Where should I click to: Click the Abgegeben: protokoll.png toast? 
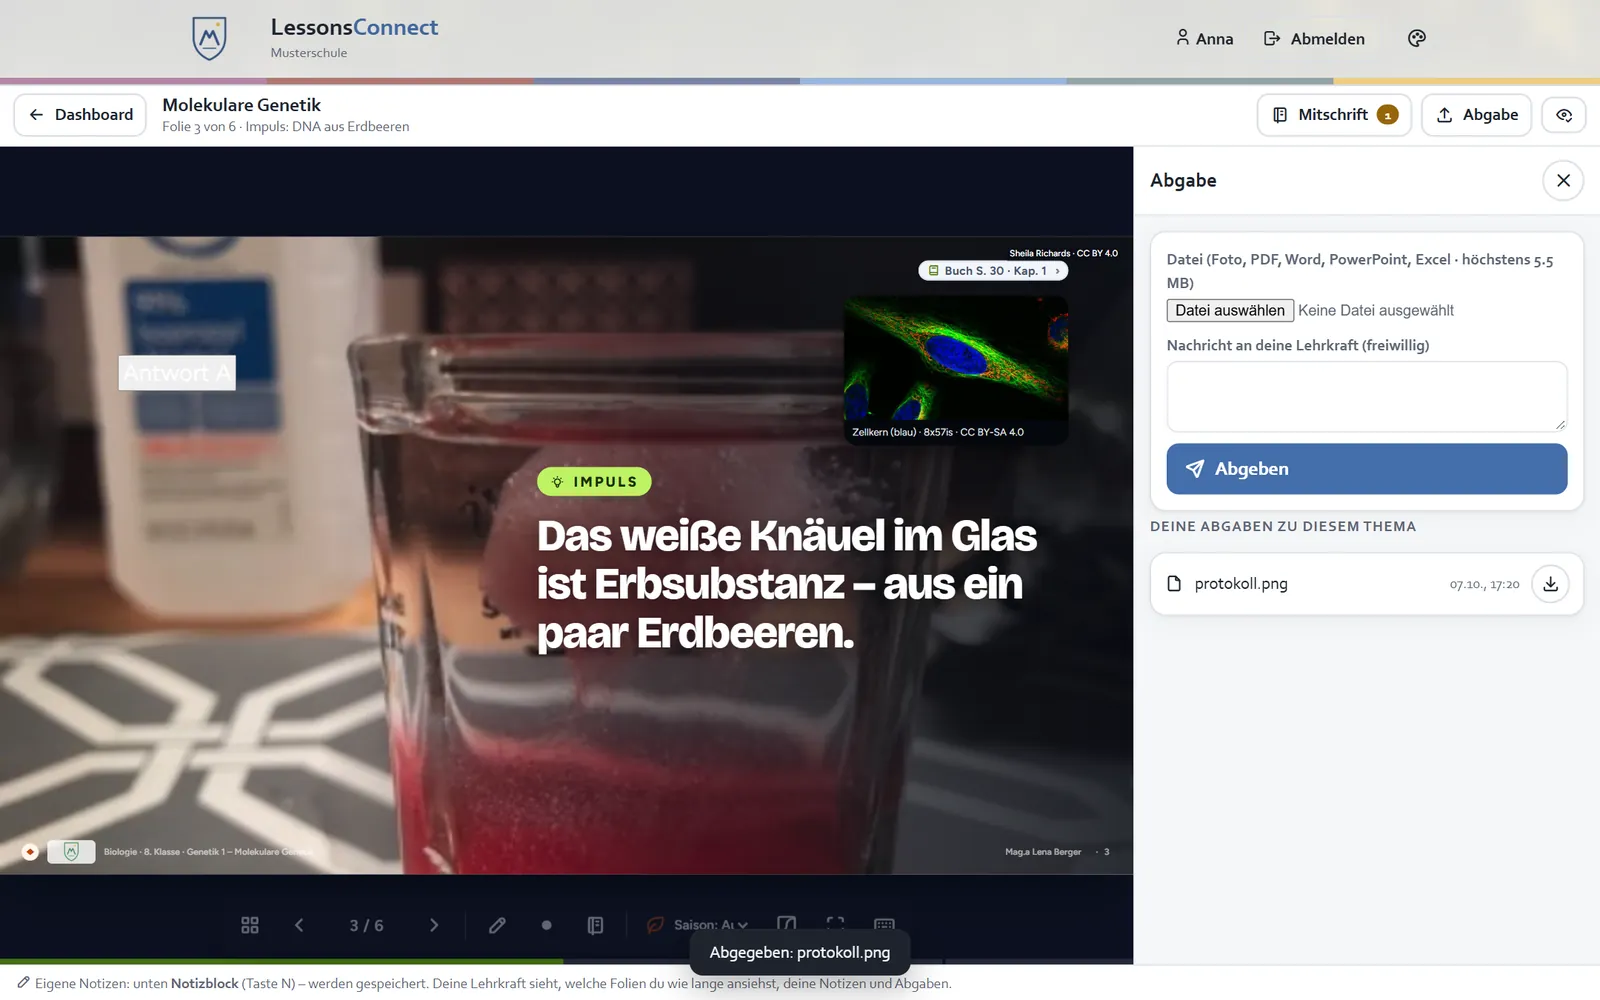[800, 953]
